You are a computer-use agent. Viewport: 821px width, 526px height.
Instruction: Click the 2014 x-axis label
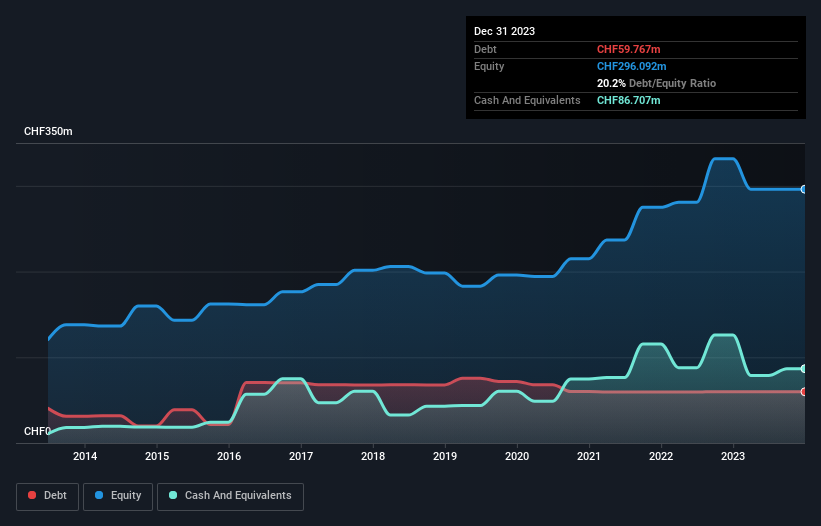[85, 456]
